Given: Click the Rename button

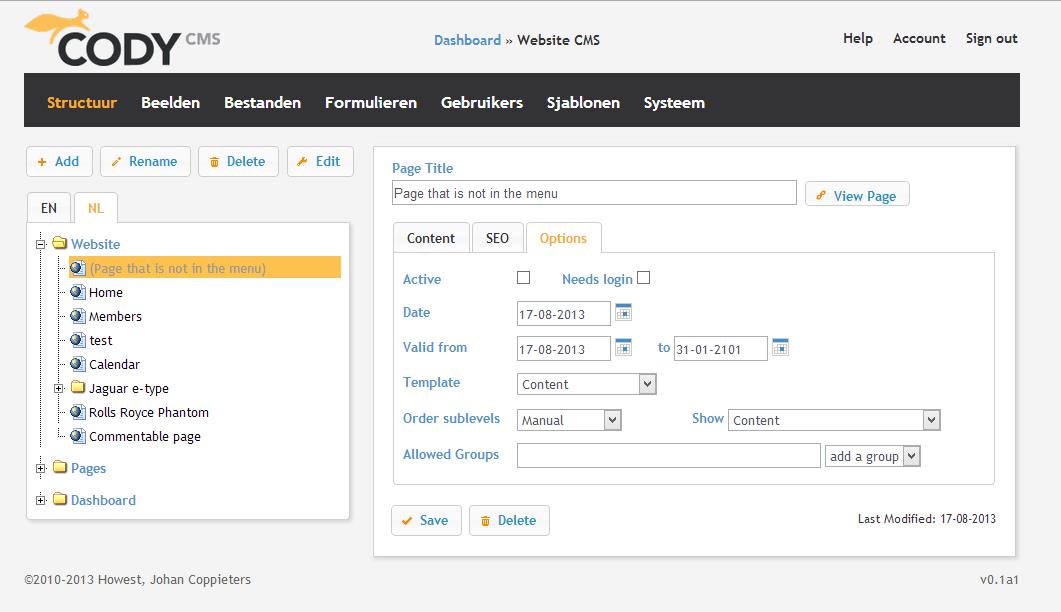Looking at the screenshot, I should point(145,161).
